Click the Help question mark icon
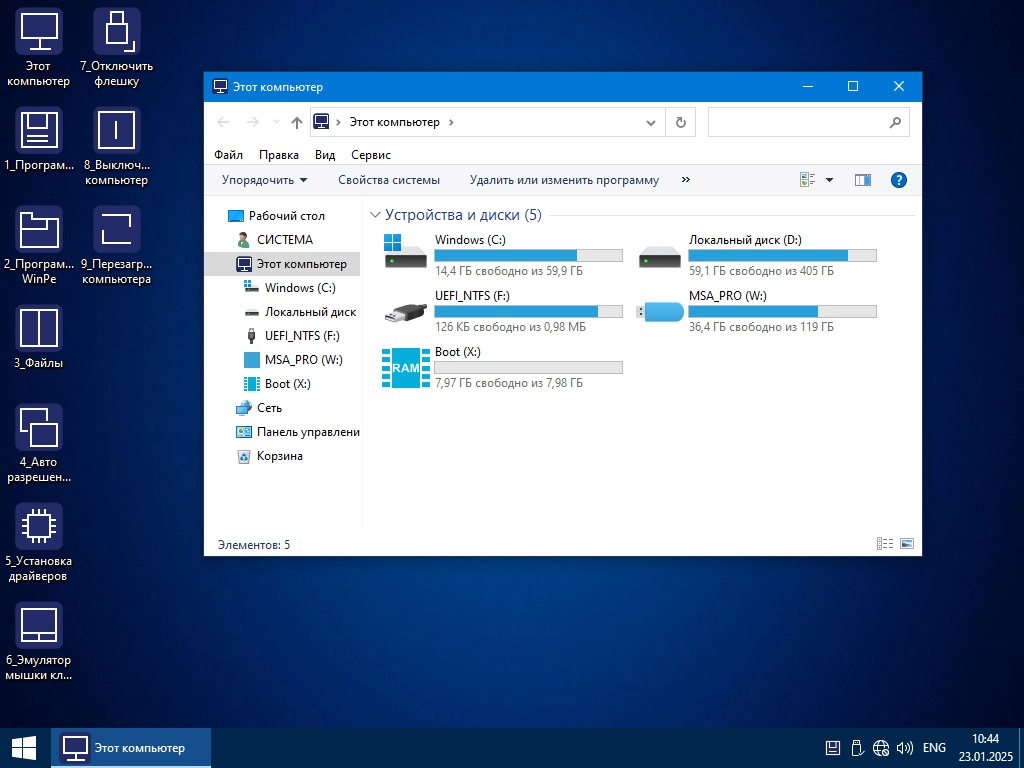 click(x=898, y=180)
